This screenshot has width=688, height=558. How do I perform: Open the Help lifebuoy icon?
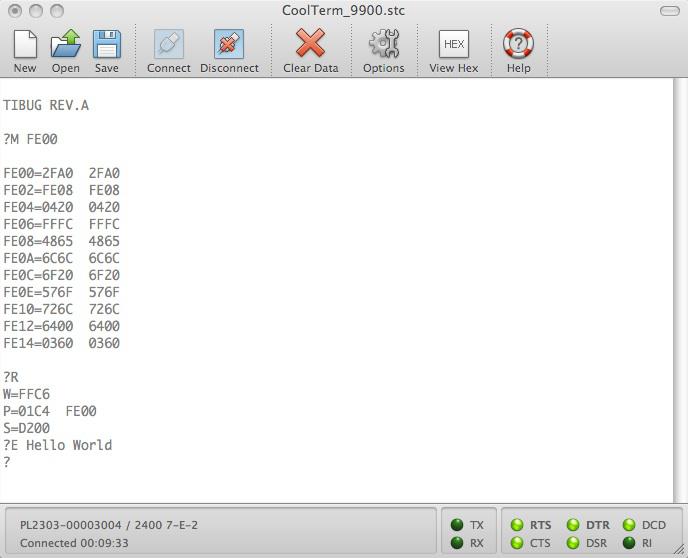pyautogui.click(x=518, y=45)
